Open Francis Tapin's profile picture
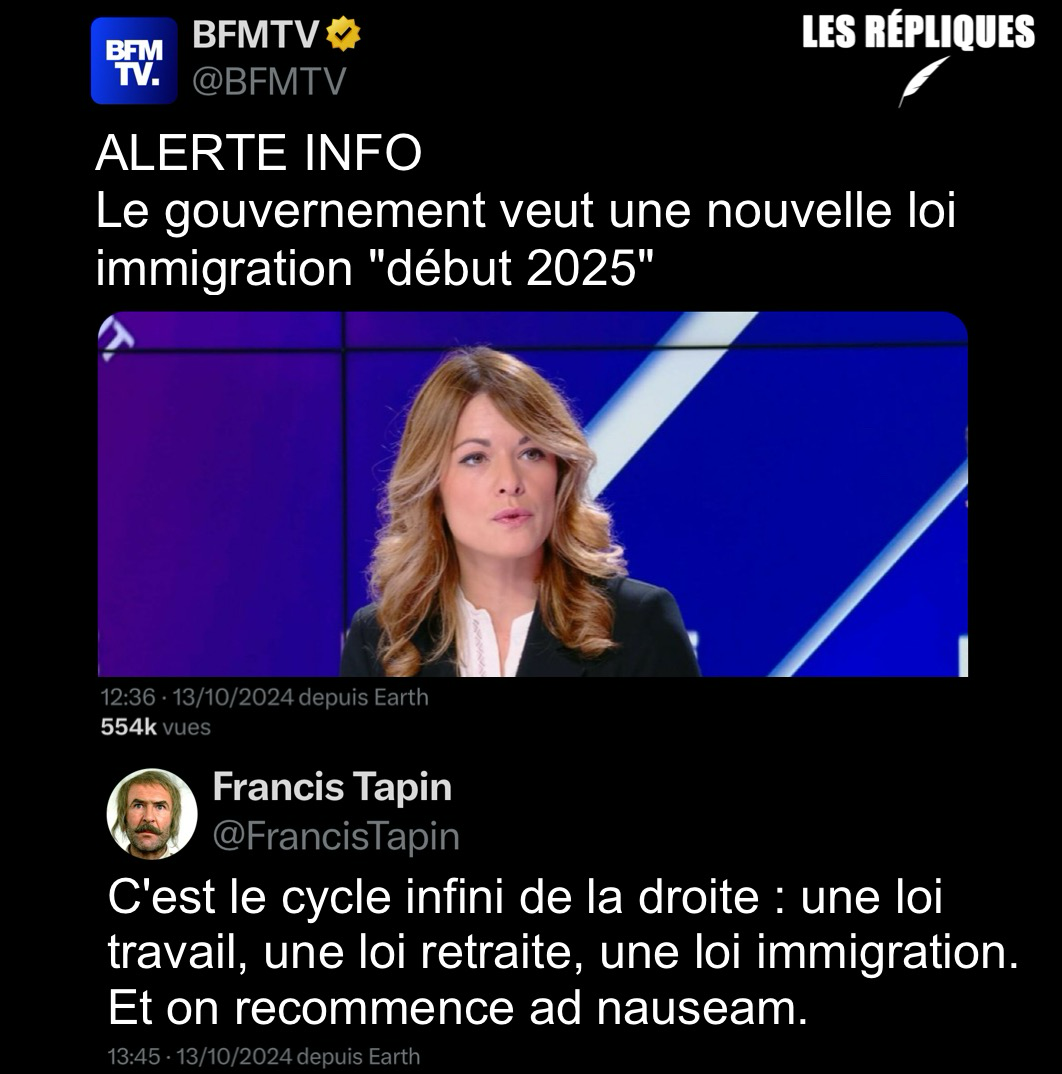 (x=152, y=813)
